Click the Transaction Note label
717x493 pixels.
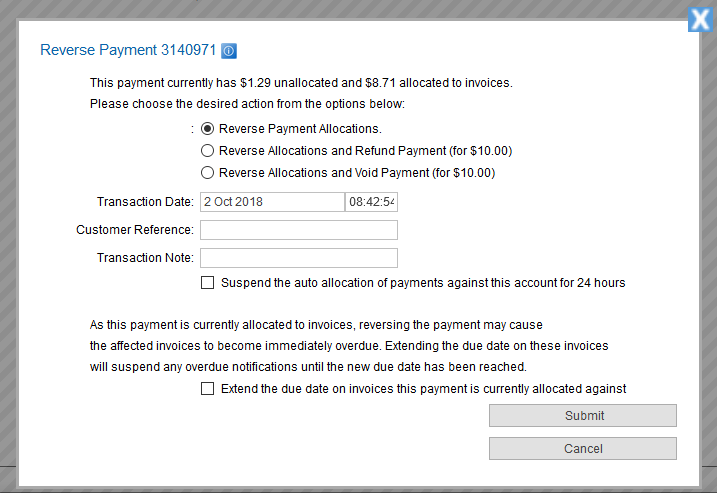(145, 258)
